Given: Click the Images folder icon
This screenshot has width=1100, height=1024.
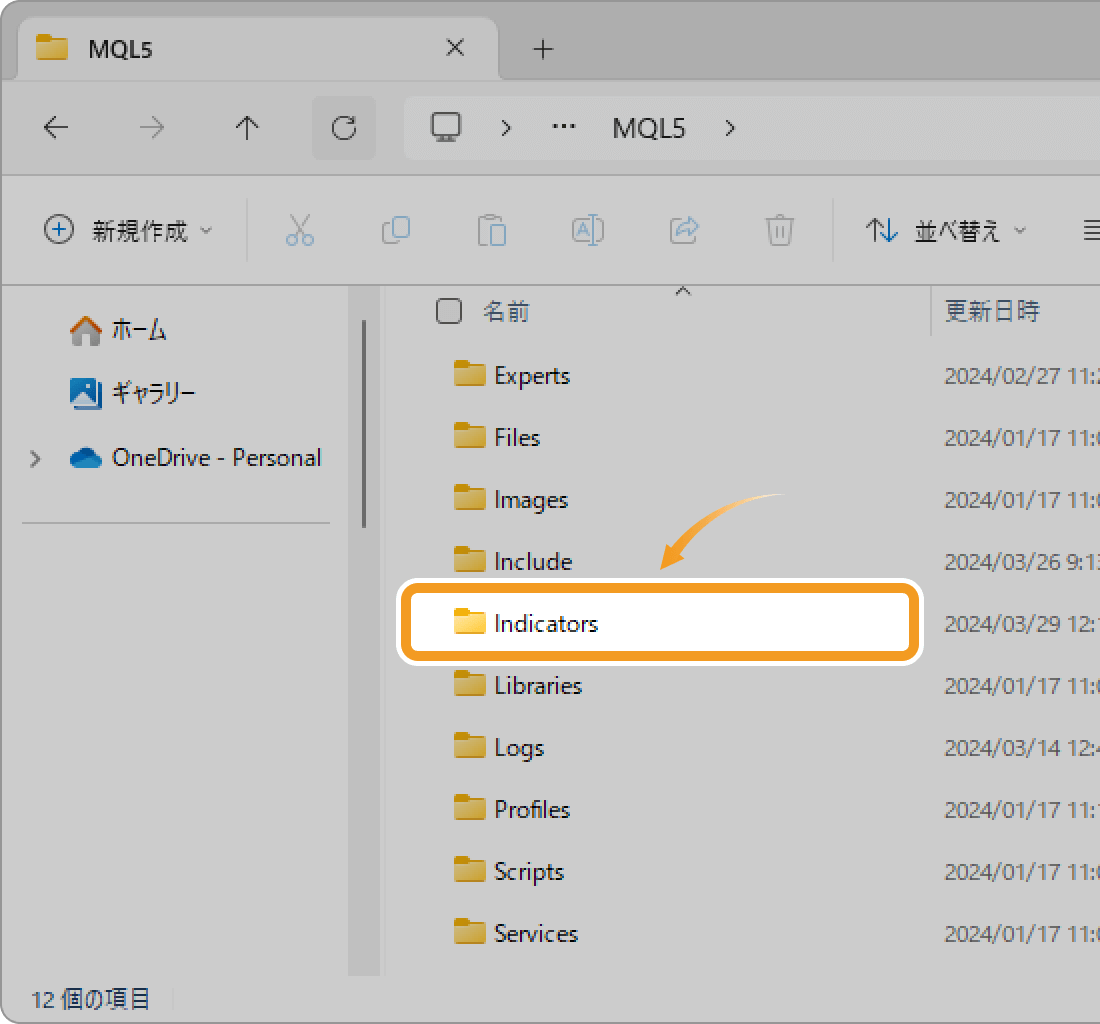Looking at the screenshot, I should (x=469, y=497).
